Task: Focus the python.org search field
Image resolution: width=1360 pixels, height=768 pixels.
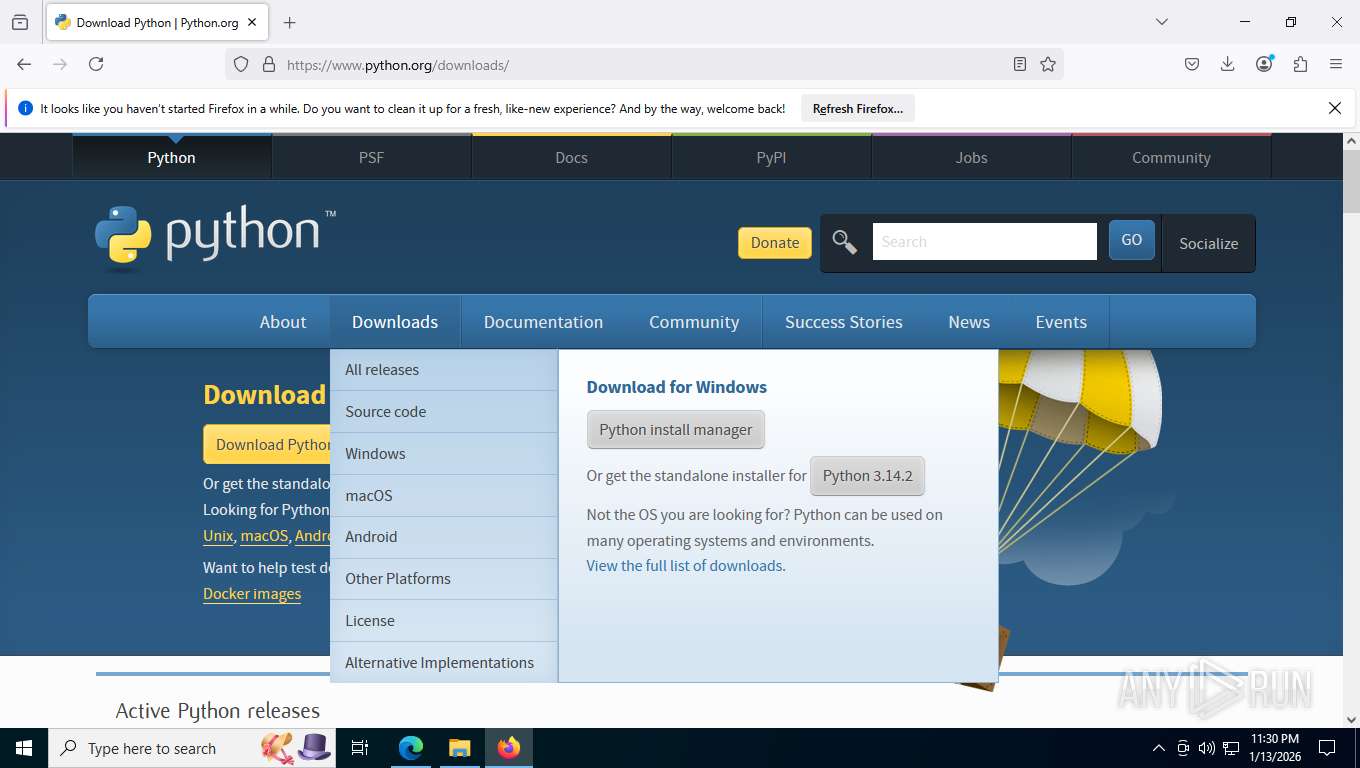Action: coord(985,241)
